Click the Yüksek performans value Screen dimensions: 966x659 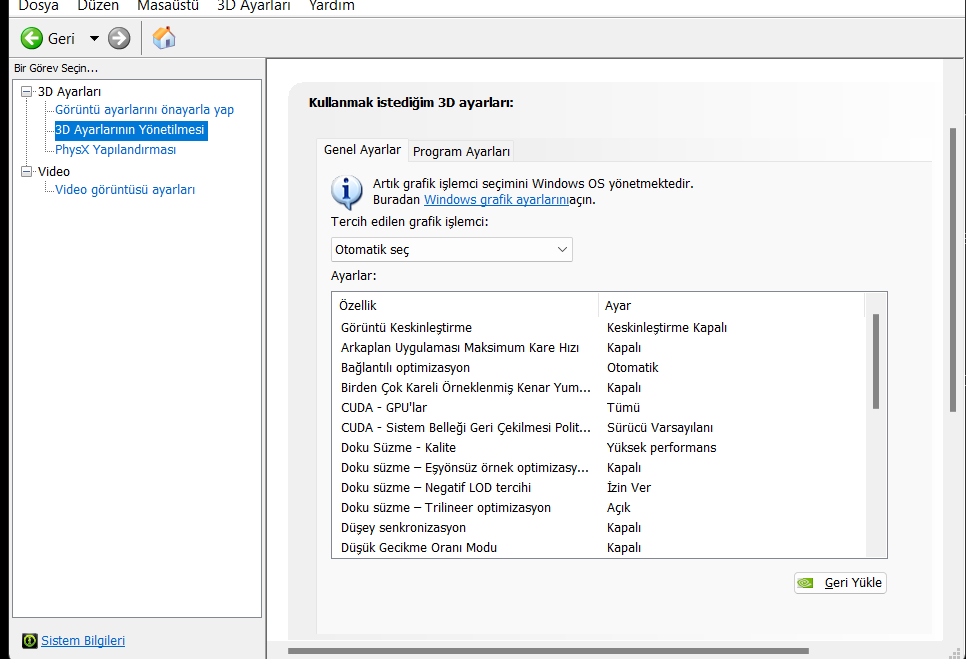click(661, 448)
